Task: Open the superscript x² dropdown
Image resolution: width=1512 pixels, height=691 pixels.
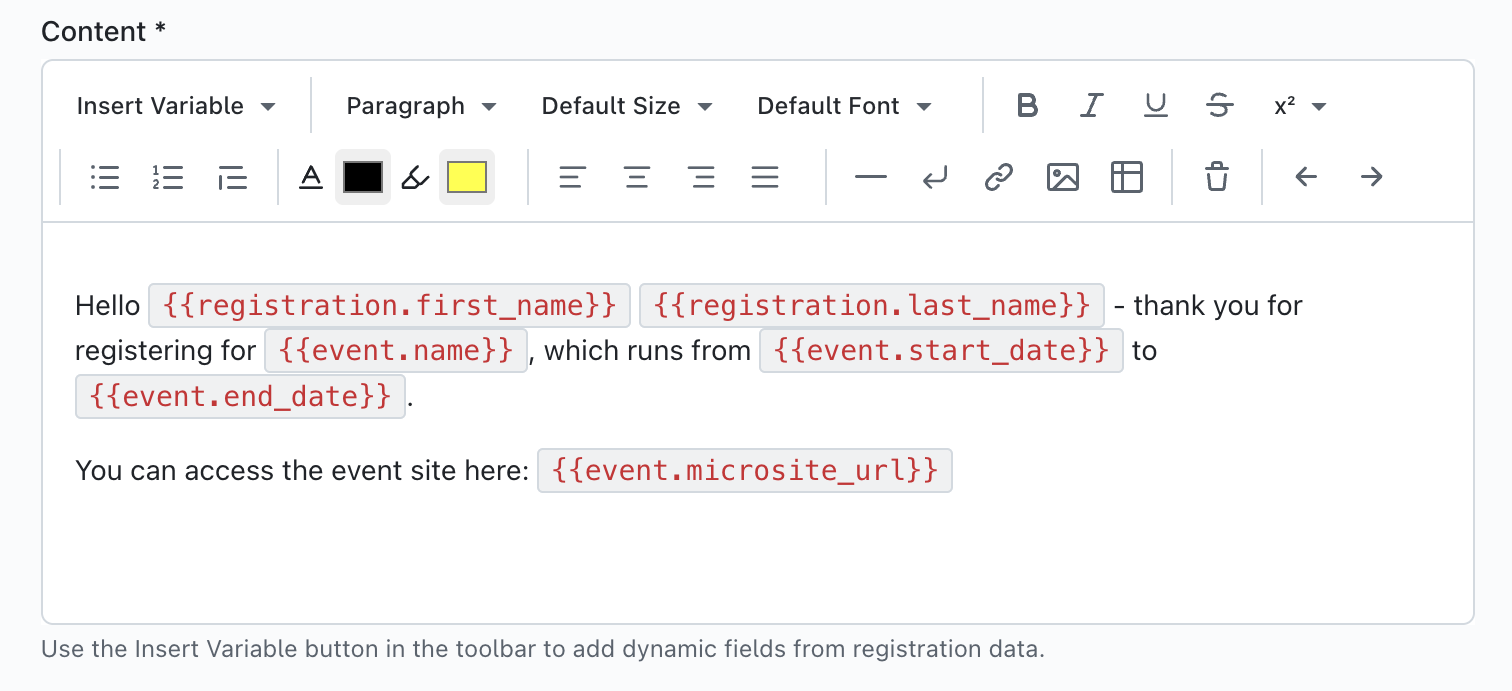Action: (x=1300, y=106)
